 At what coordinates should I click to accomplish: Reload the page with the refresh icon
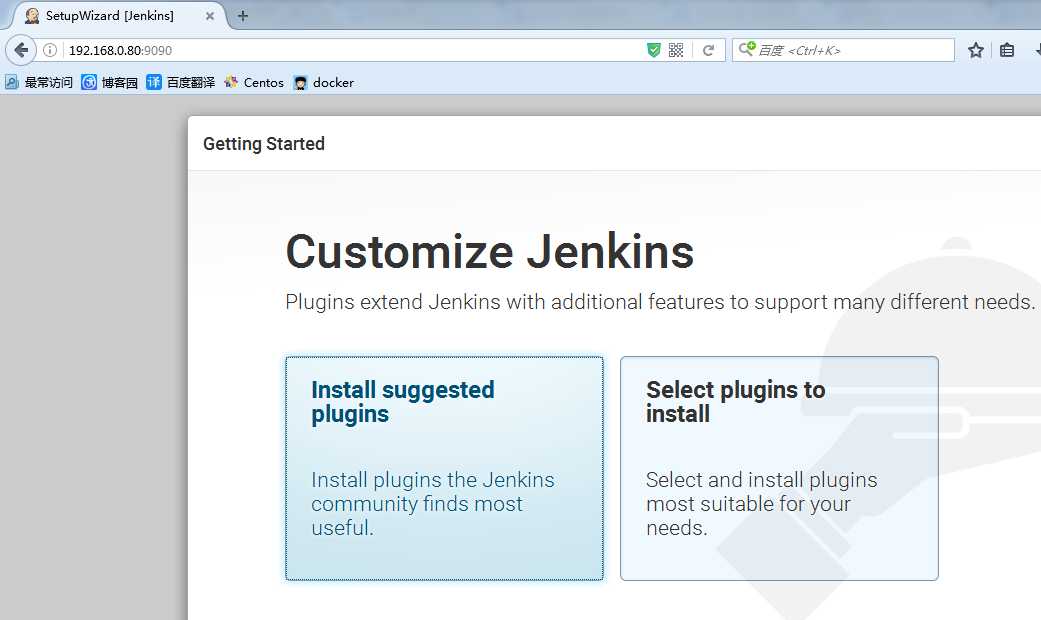(x=708, y=50)
